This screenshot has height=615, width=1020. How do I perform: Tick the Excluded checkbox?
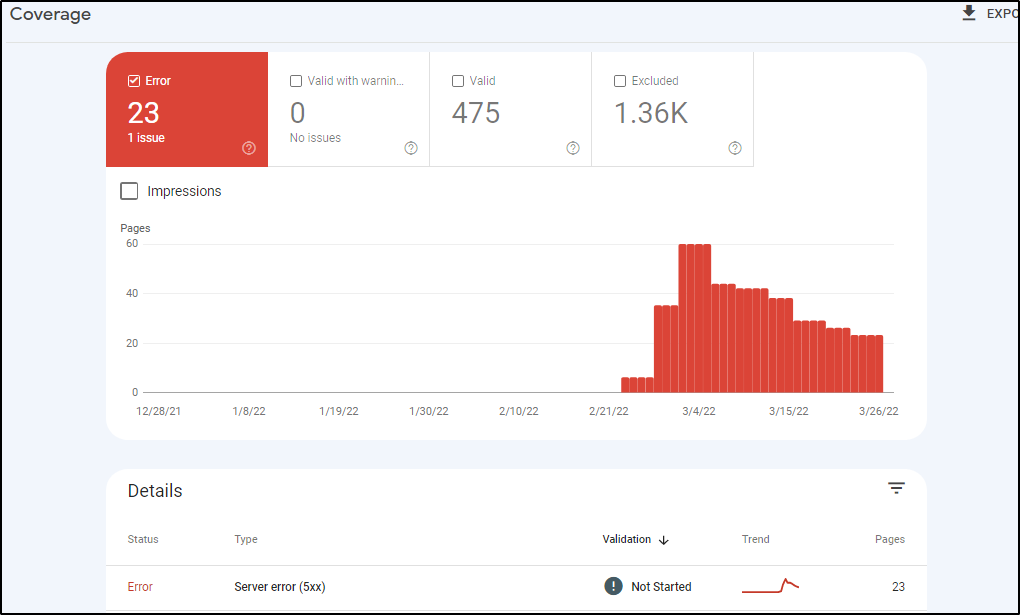pos(620,81)
